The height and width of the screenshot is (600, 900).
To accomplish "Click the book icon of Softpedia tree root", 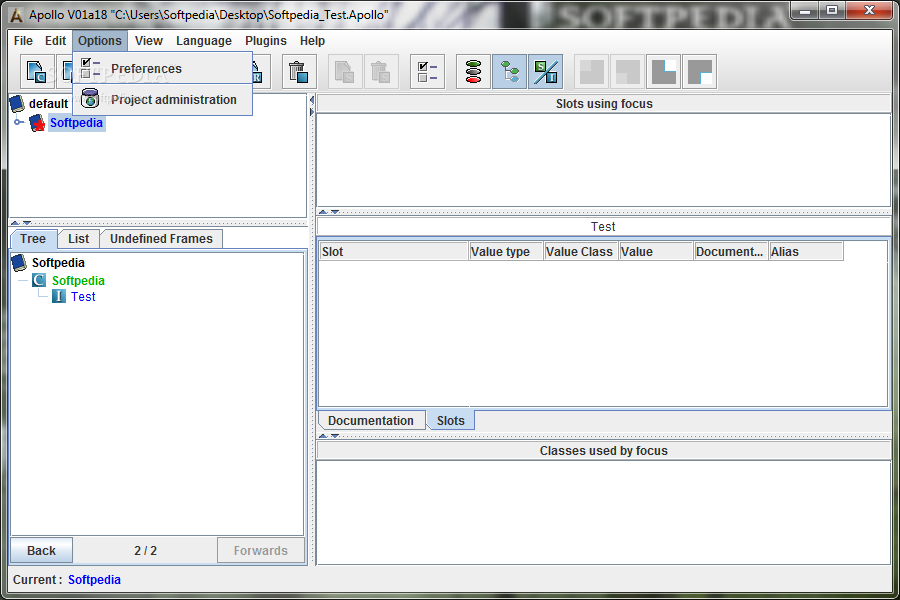I will tap(20, 262).
